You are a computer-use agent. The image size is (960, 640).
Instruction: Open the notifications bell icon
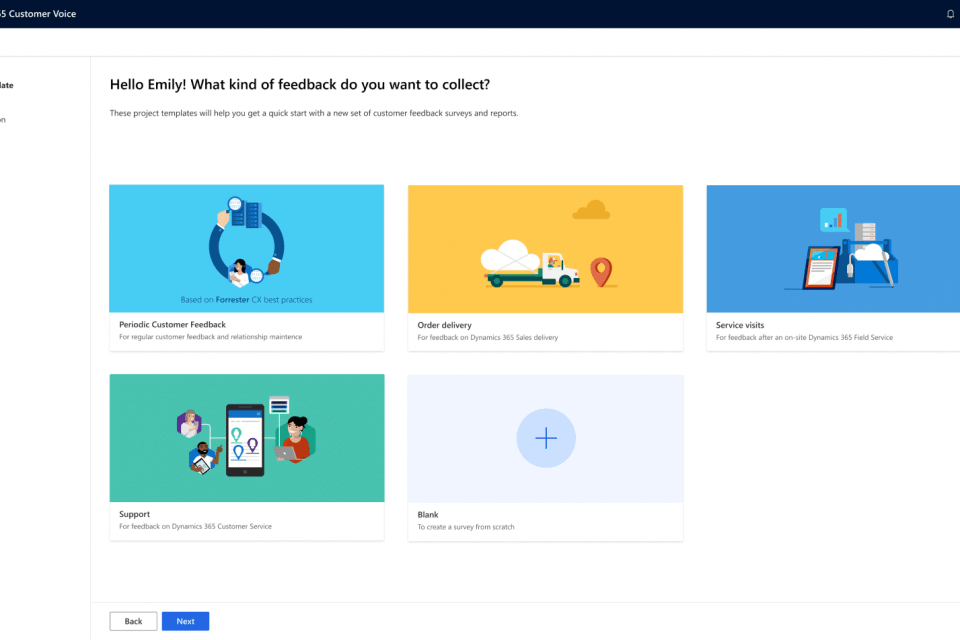point(950,14)
